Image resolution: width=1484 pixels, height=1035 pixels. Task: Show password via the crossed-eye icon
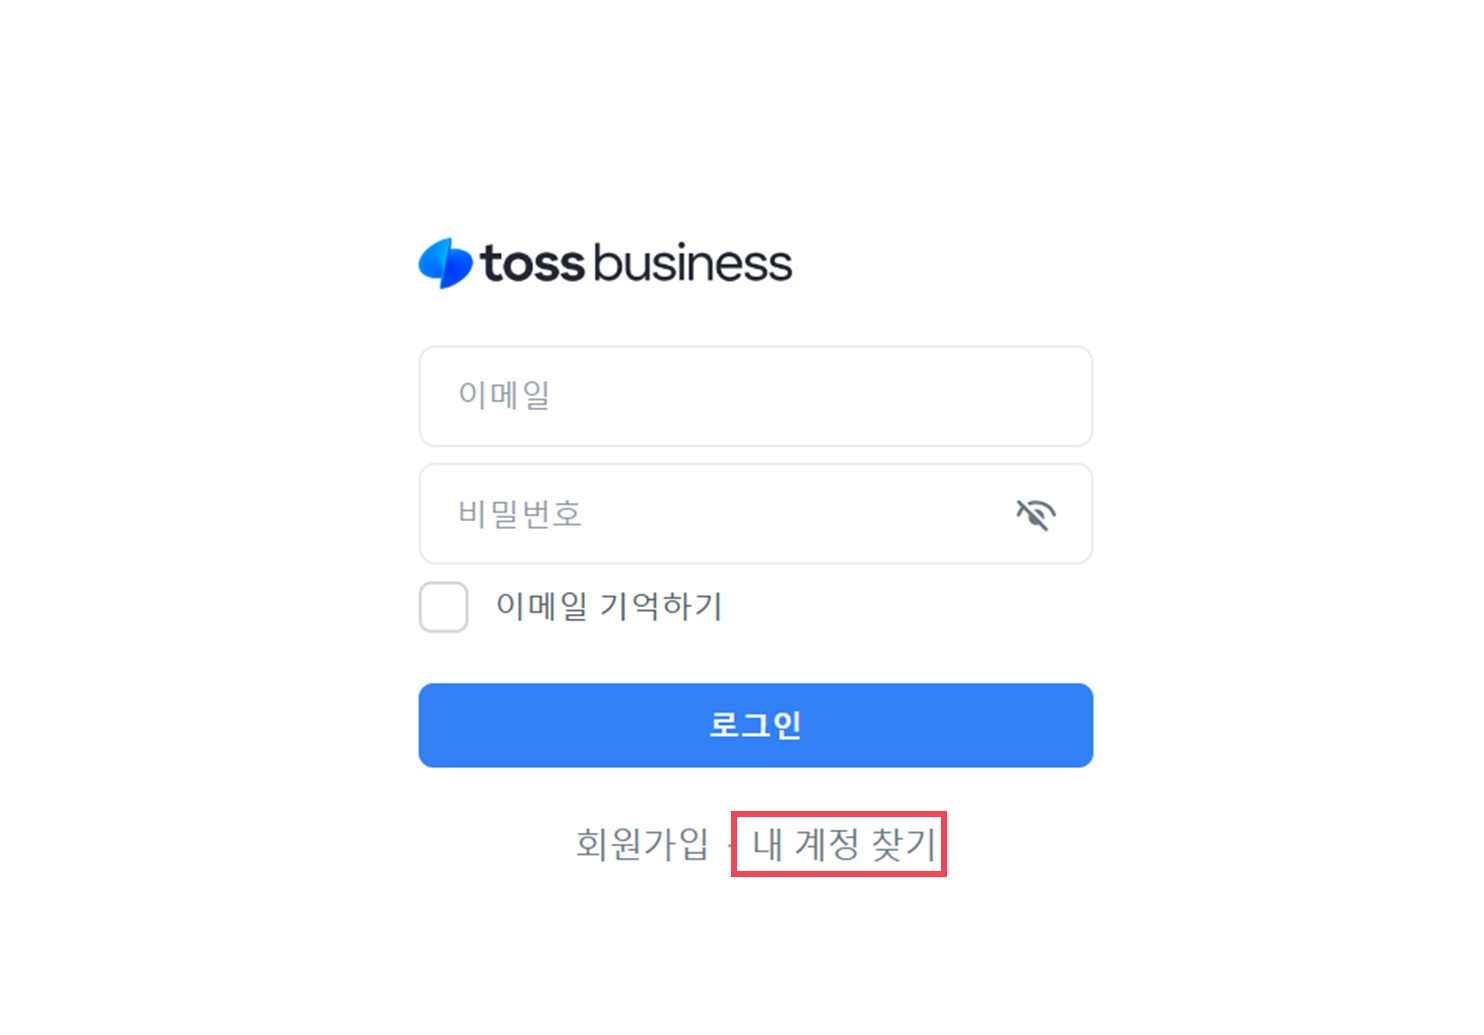click(x=1036, y=514)
